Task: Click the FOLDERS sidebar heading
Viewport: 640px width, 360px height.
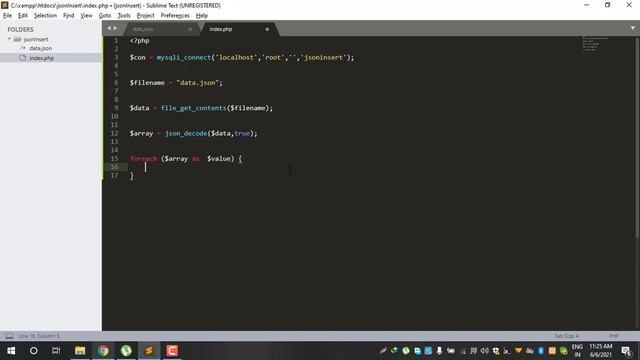Action: coord(20,29)
